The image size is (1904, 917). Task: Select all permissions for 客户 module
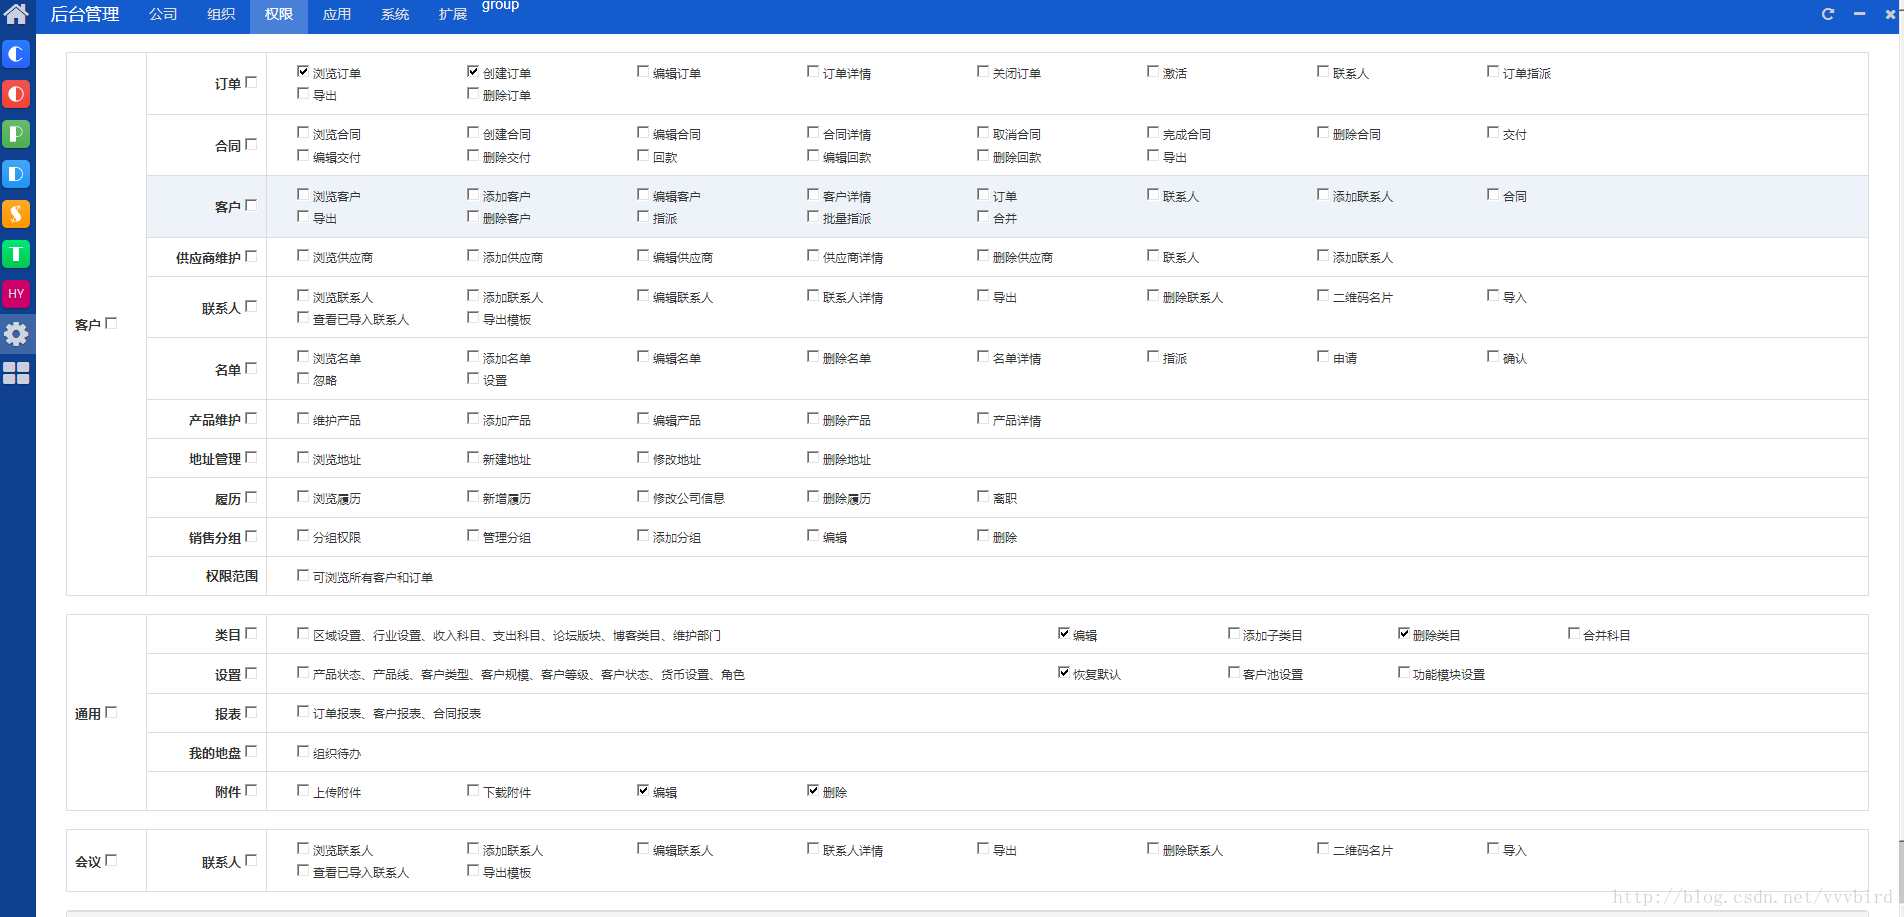click(111, 324)
